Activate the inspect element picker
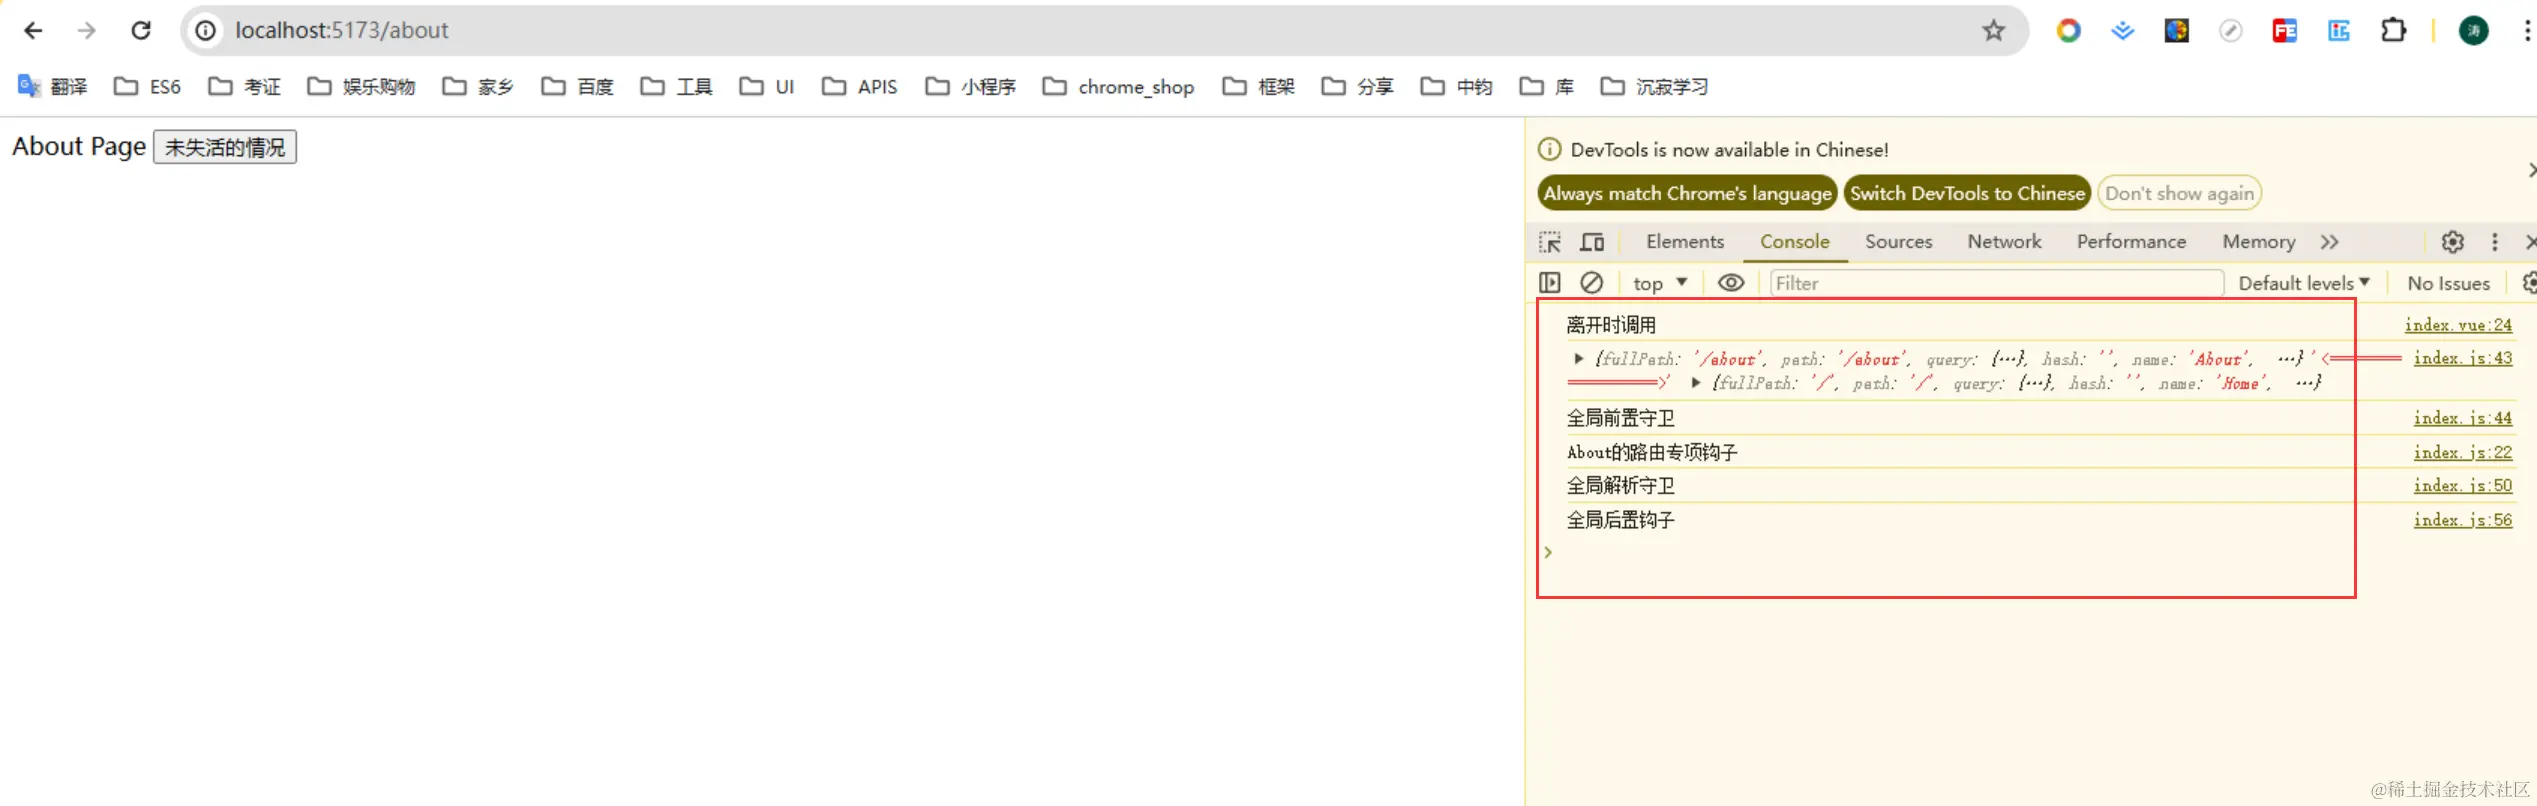This screenshot has width=2537, height=806. [1550, 242]
